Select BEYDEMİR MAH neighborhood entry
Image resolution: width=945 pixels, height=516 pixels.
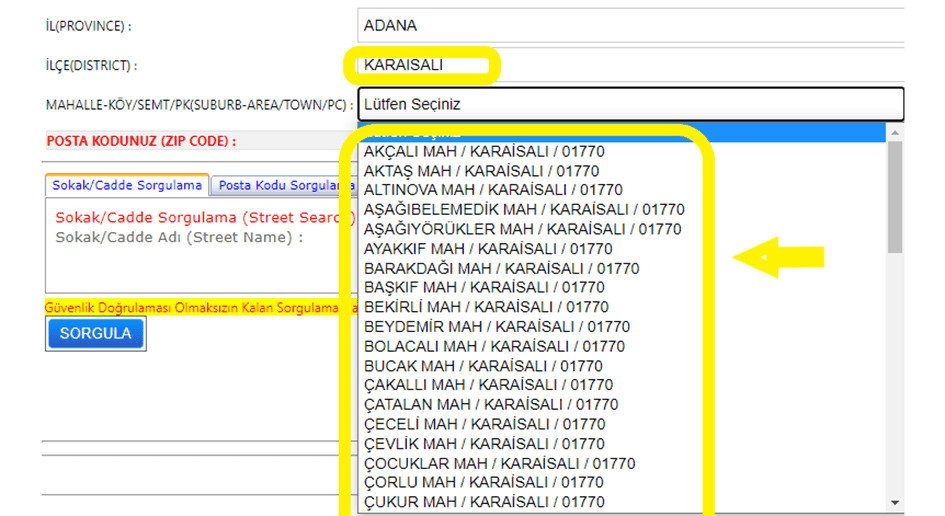pyautogui.click(x=497, y=327)
